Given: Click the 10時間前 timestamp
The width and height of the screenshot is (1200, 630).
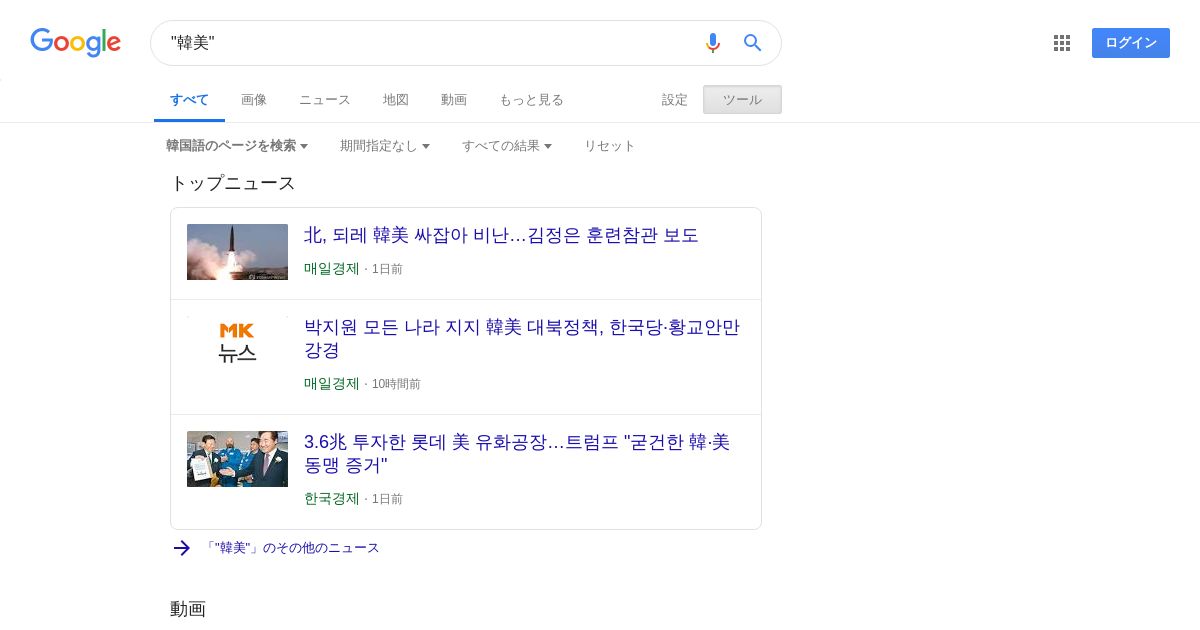Looking at the screenshot, I should [x=396, y=384].
